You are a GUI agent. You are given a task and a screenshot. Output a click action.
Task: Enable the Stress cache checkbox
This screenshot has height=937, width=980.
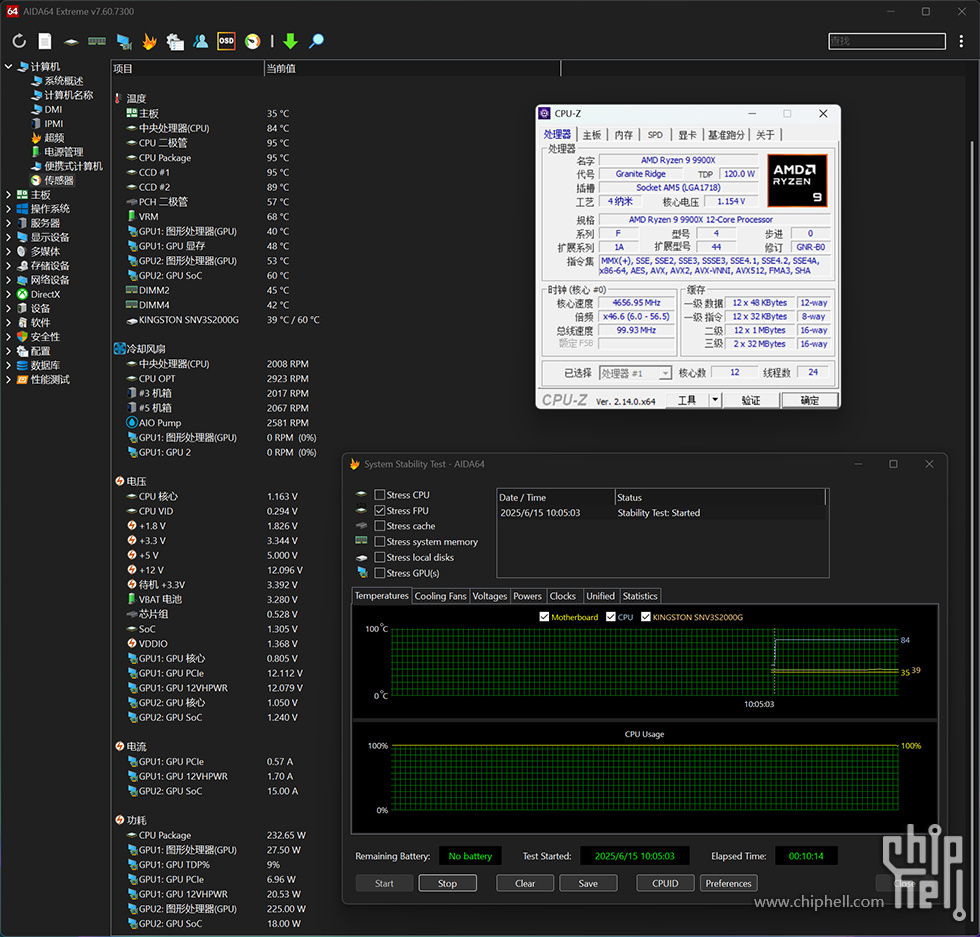[379, 526]
